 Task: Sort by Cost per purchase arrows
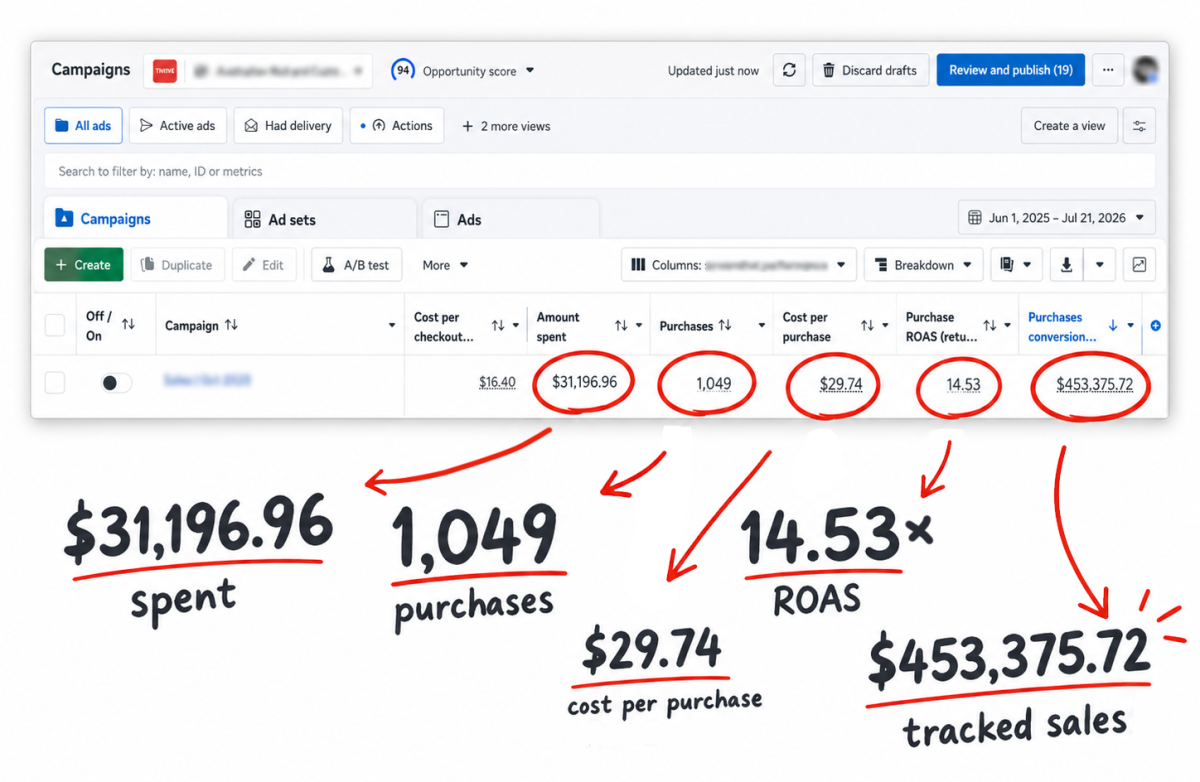[x=867, y=326]
